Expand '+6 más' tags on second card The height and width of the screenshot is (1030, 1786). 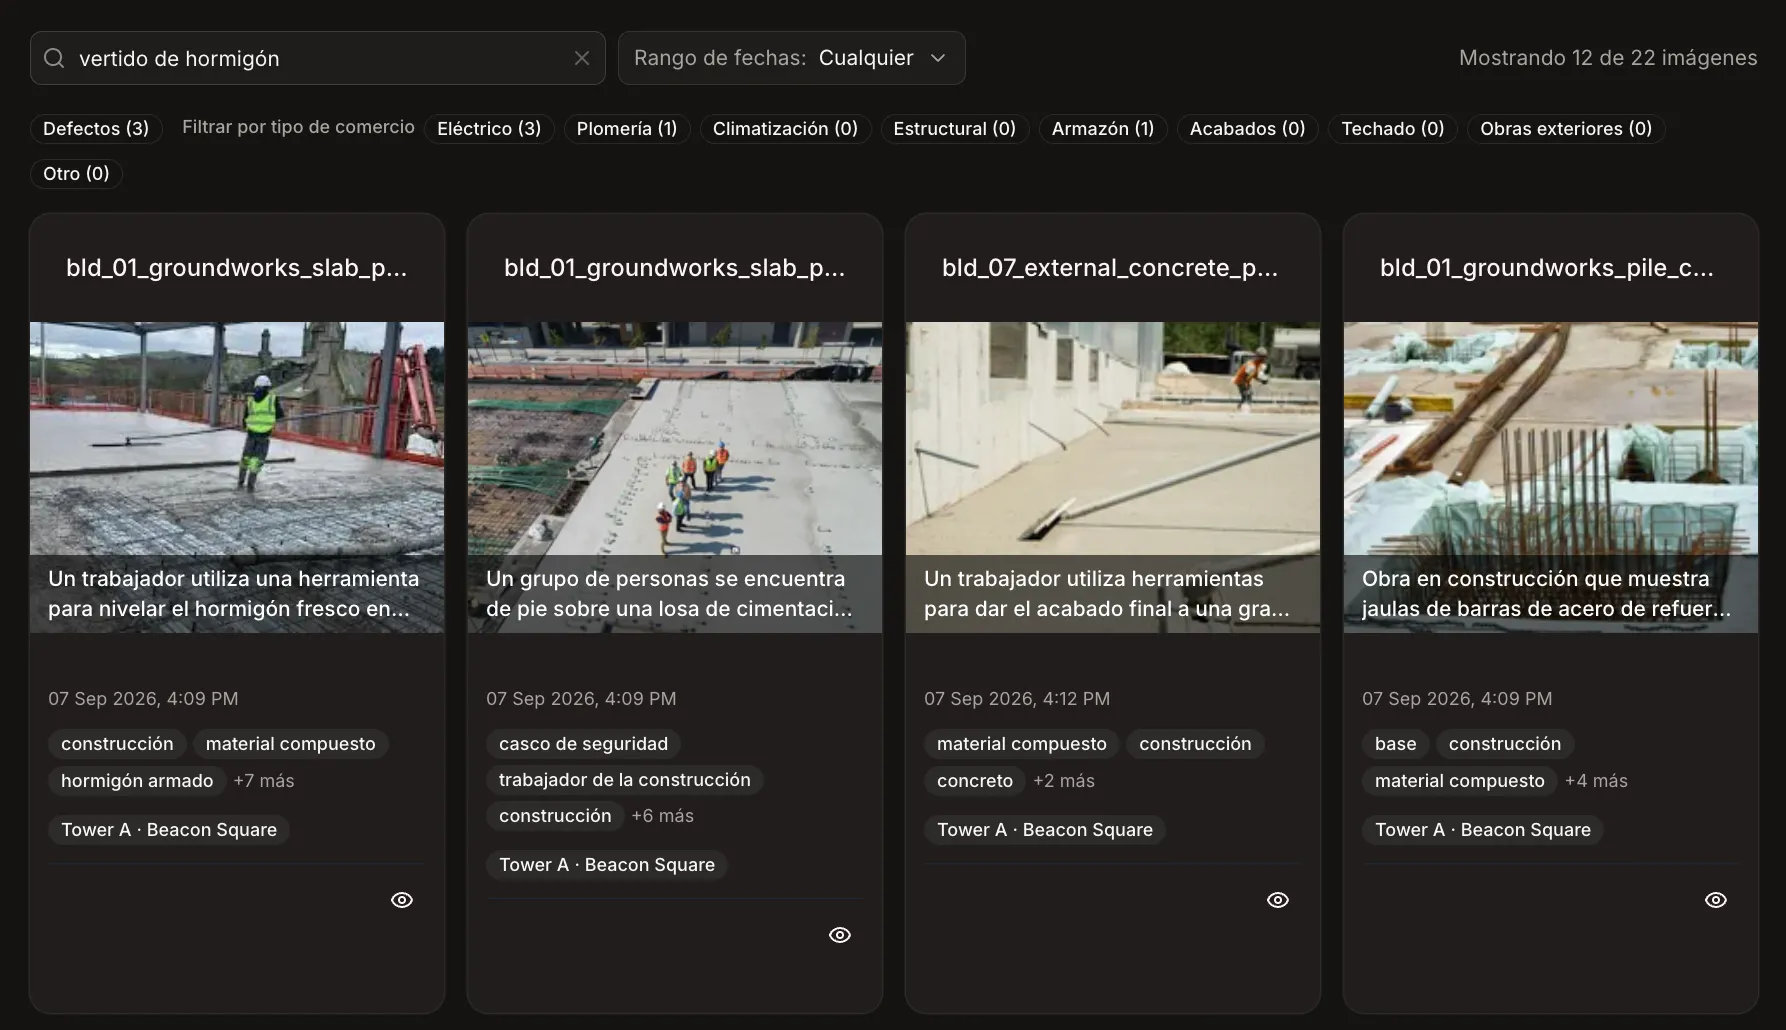(x=663, y=816)
